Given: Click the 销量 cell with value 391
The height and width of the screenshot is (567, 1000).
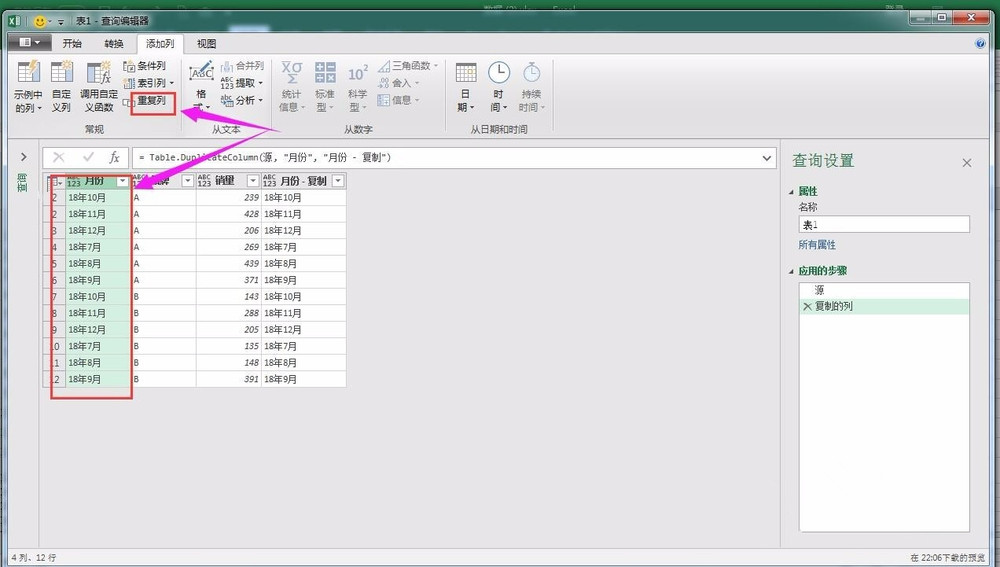Looking at the screenshot, I should (228, 379).
